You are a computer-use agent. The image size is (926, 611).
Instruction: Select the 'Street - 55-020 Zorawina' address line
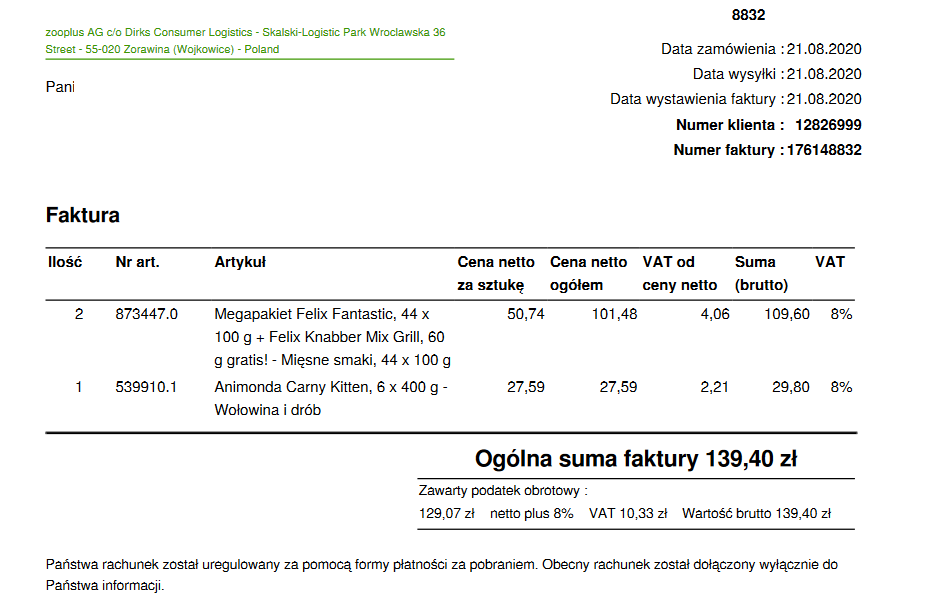(x=162, y=50)
